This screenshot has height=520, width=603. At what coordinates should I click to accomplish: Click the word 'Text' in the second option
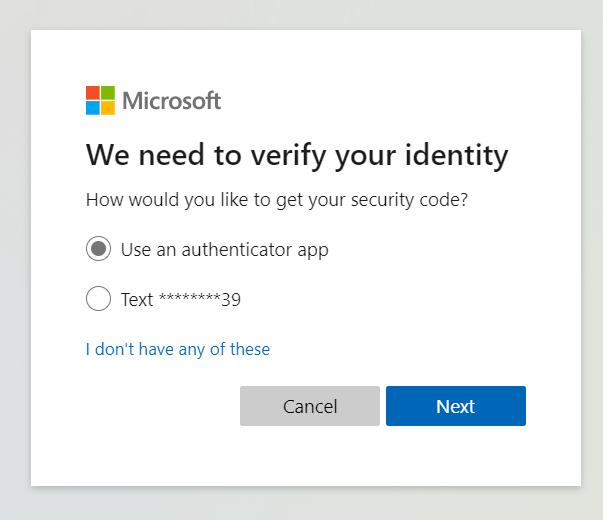[x=137, y=299]
